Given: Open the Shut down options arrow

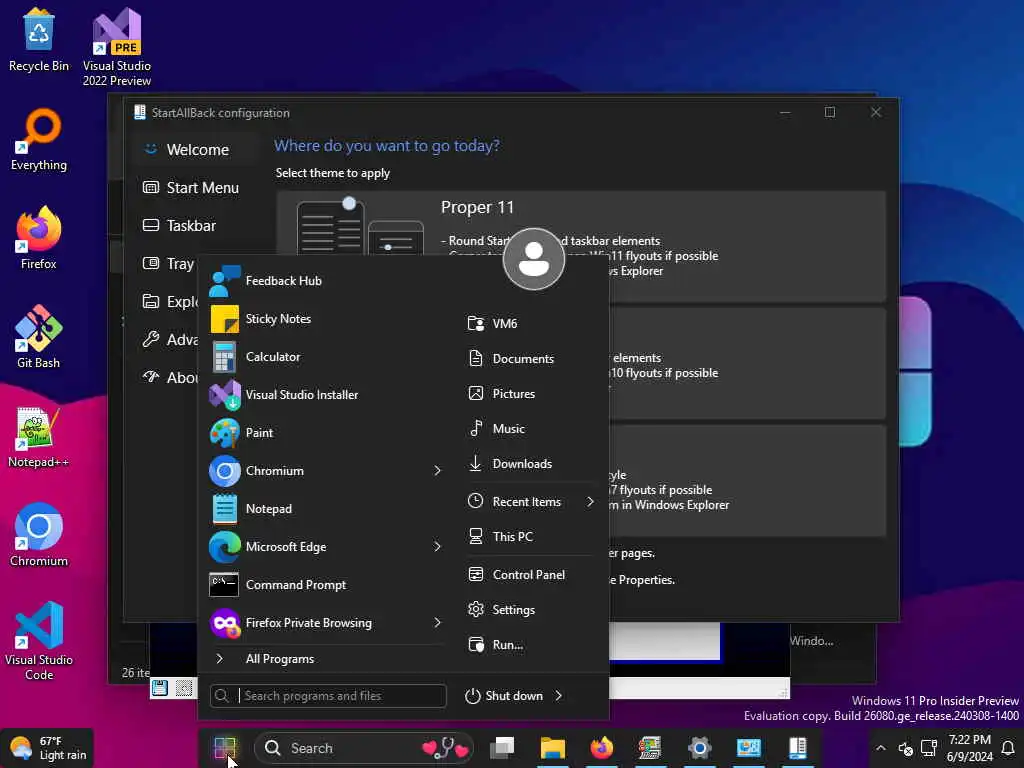Looking at the screenshot, I should (559, 696).
